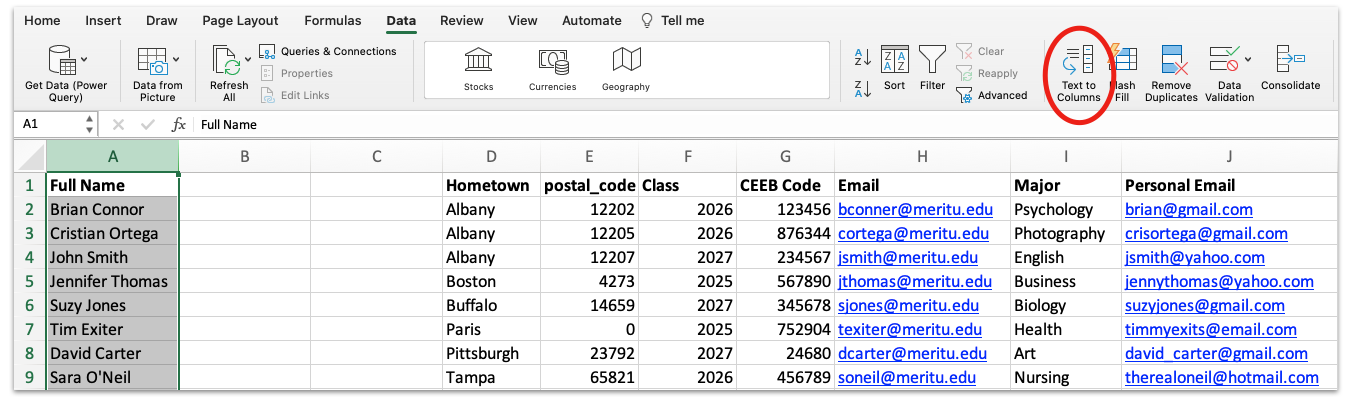The height and width of the screenshot is (401, 1352).
Task: Select the Photography major cell
Action: [1066, 234]
